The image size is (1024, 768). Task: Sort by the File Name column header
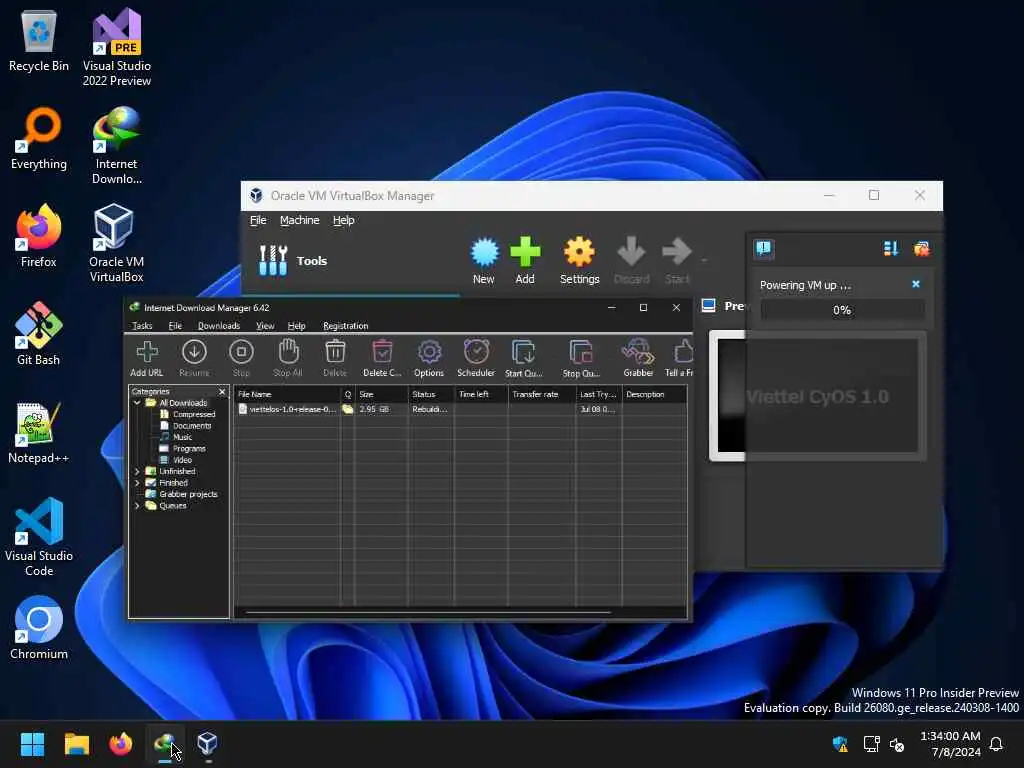(x=287, y=394)
